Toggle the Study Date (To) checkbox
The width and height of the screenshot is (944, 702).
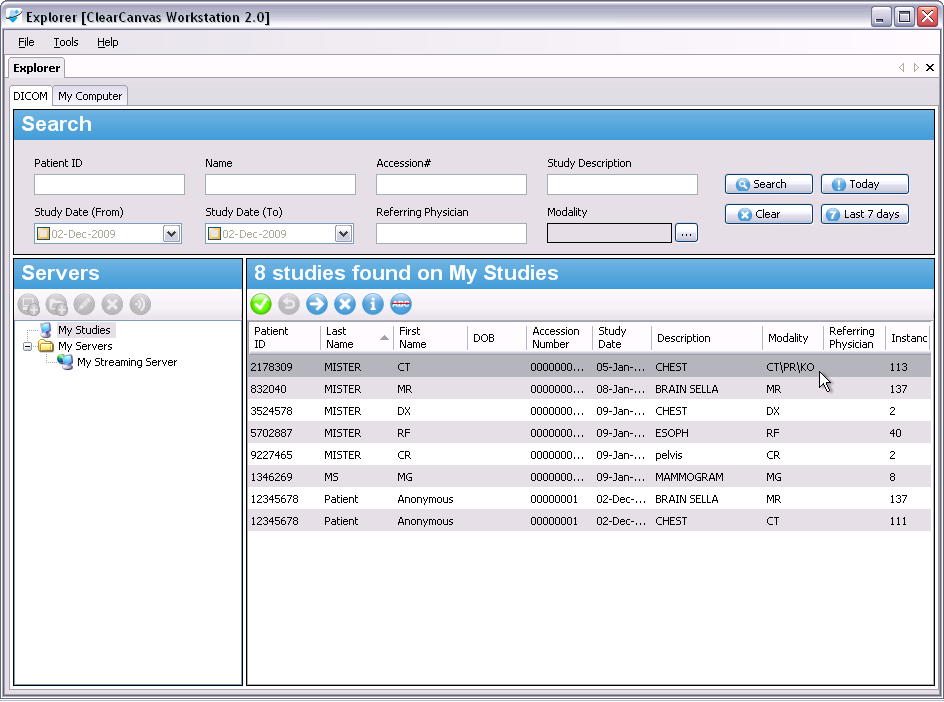[x=214, y=234]
